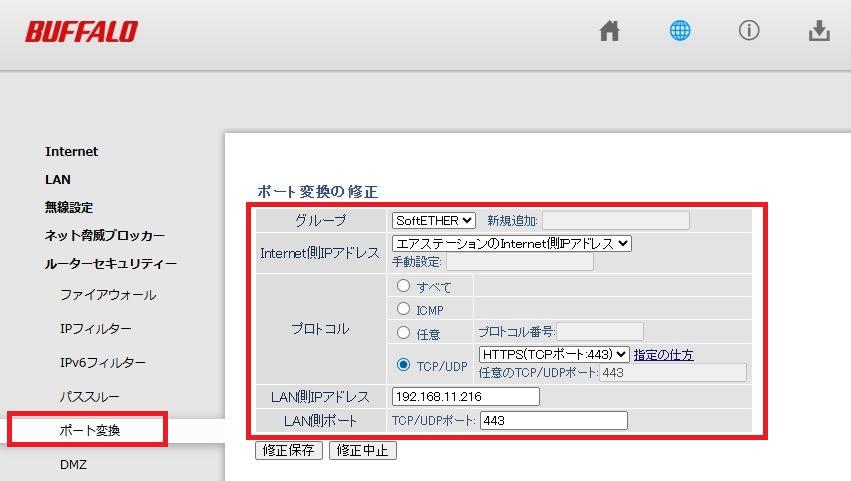Open the 無線設定 menu
Viewport: 851px width, 481px height.
click(69, 207)
